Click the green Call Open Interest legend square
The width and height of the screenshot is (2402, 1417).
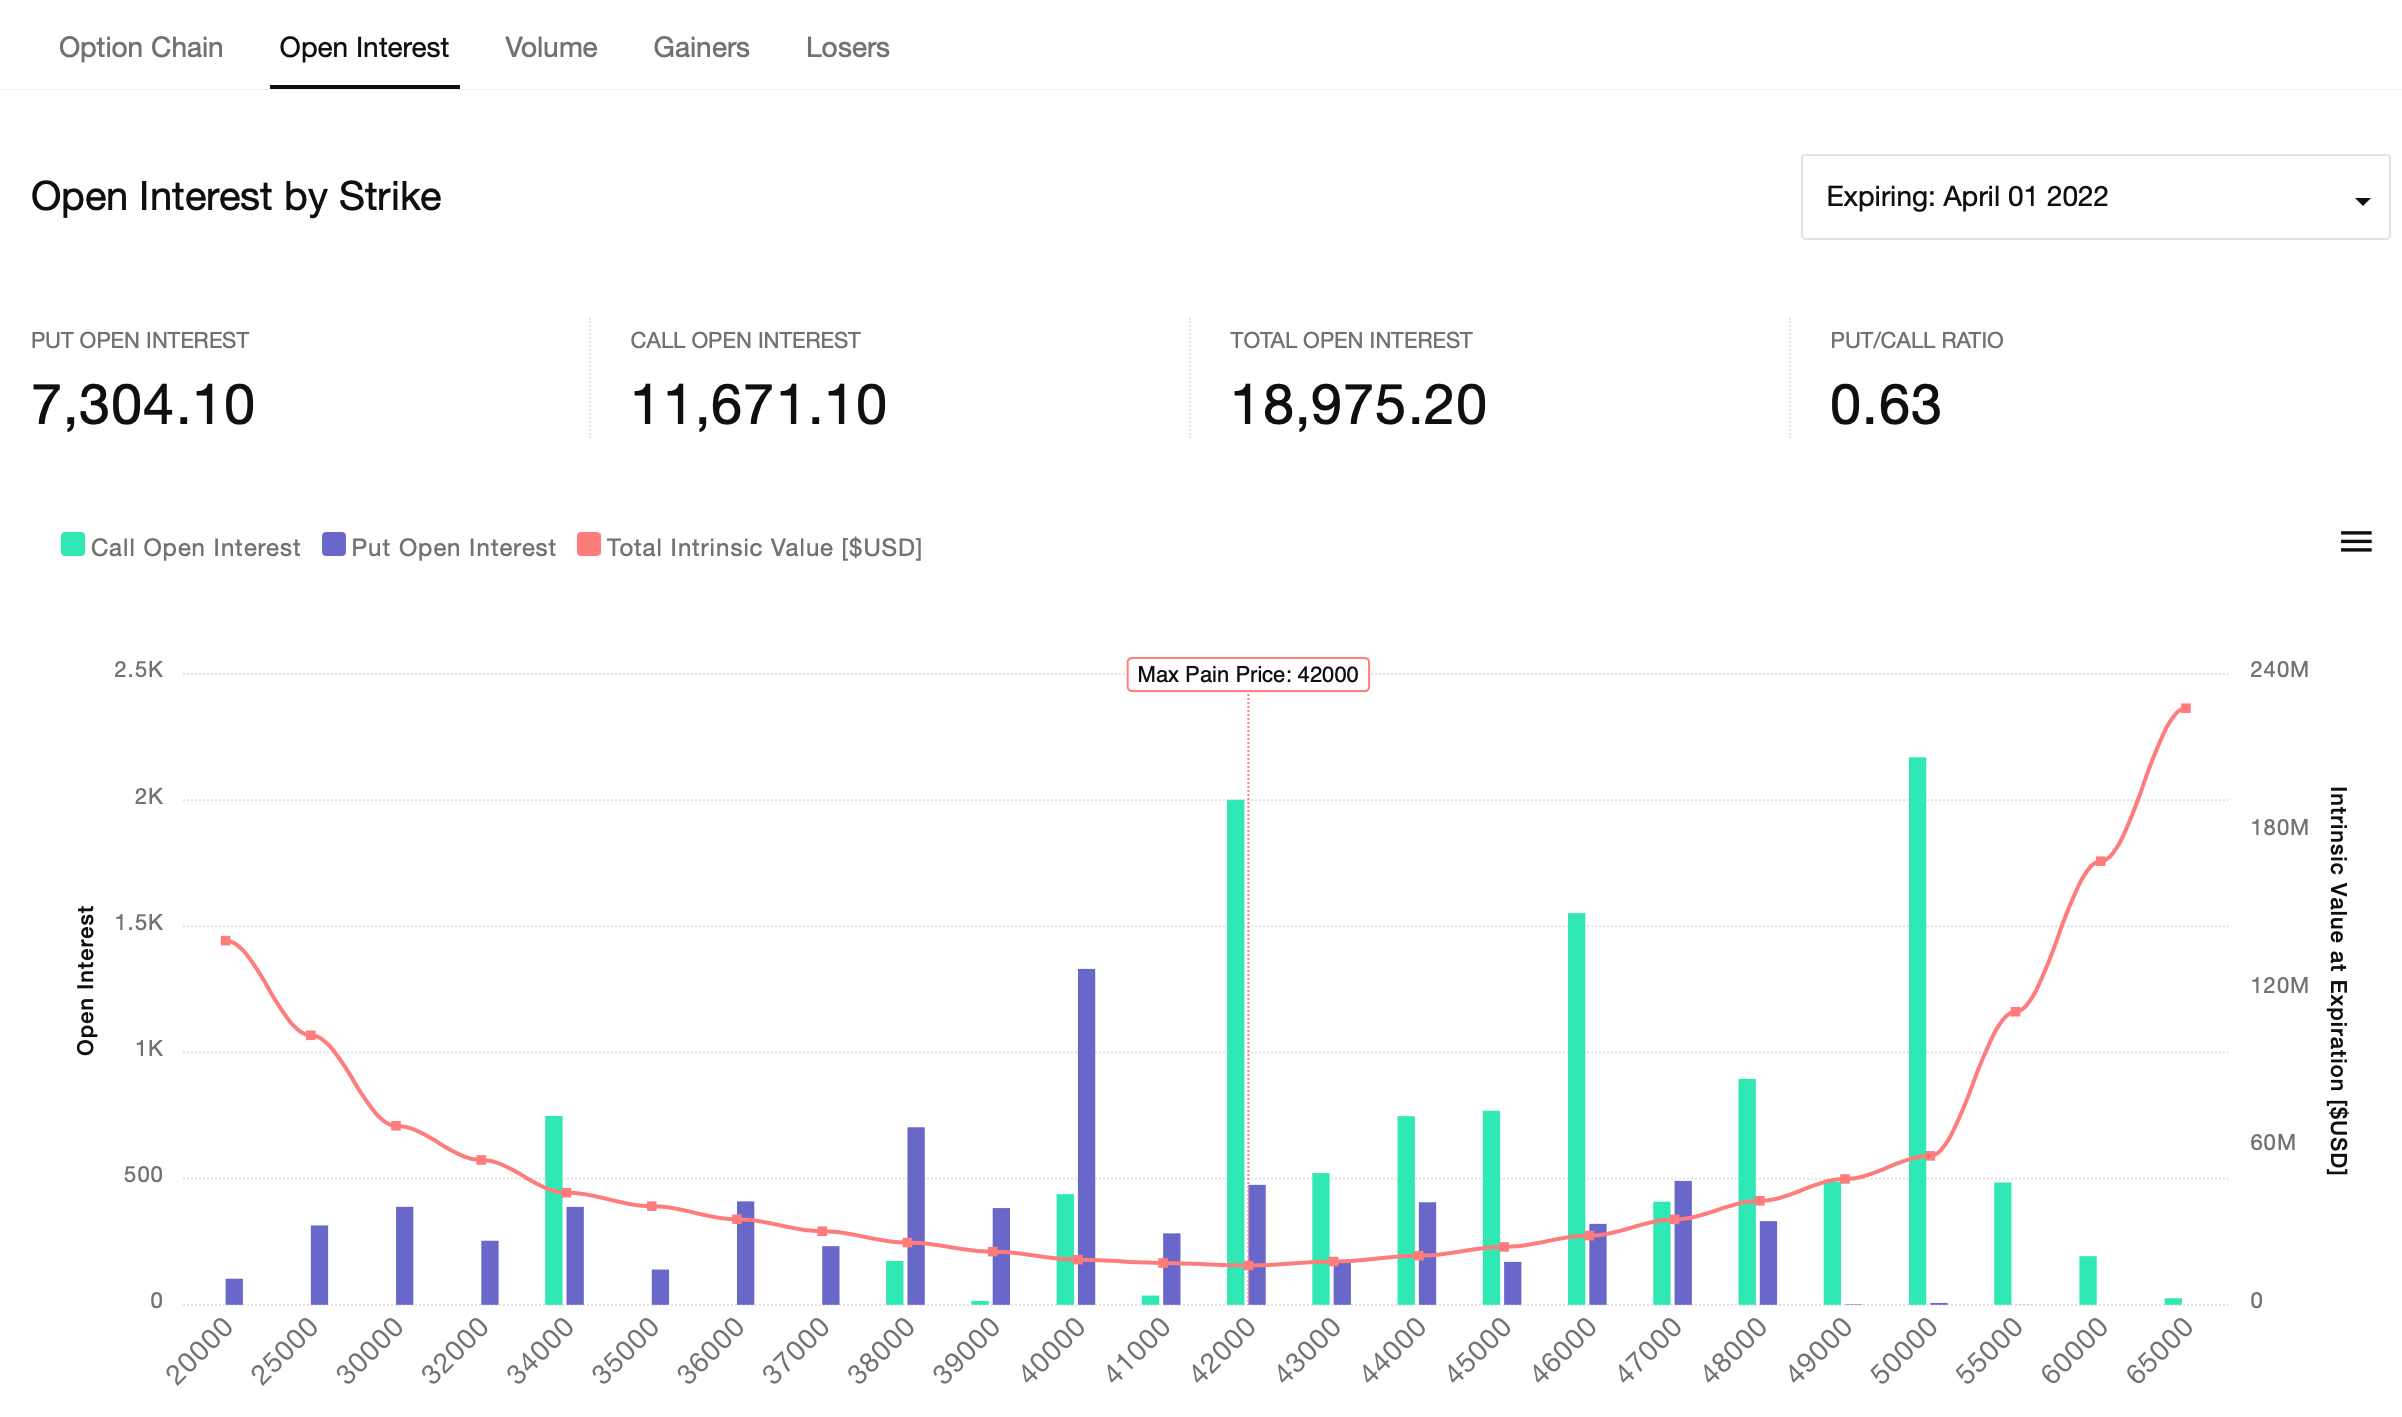click(73, 545)
